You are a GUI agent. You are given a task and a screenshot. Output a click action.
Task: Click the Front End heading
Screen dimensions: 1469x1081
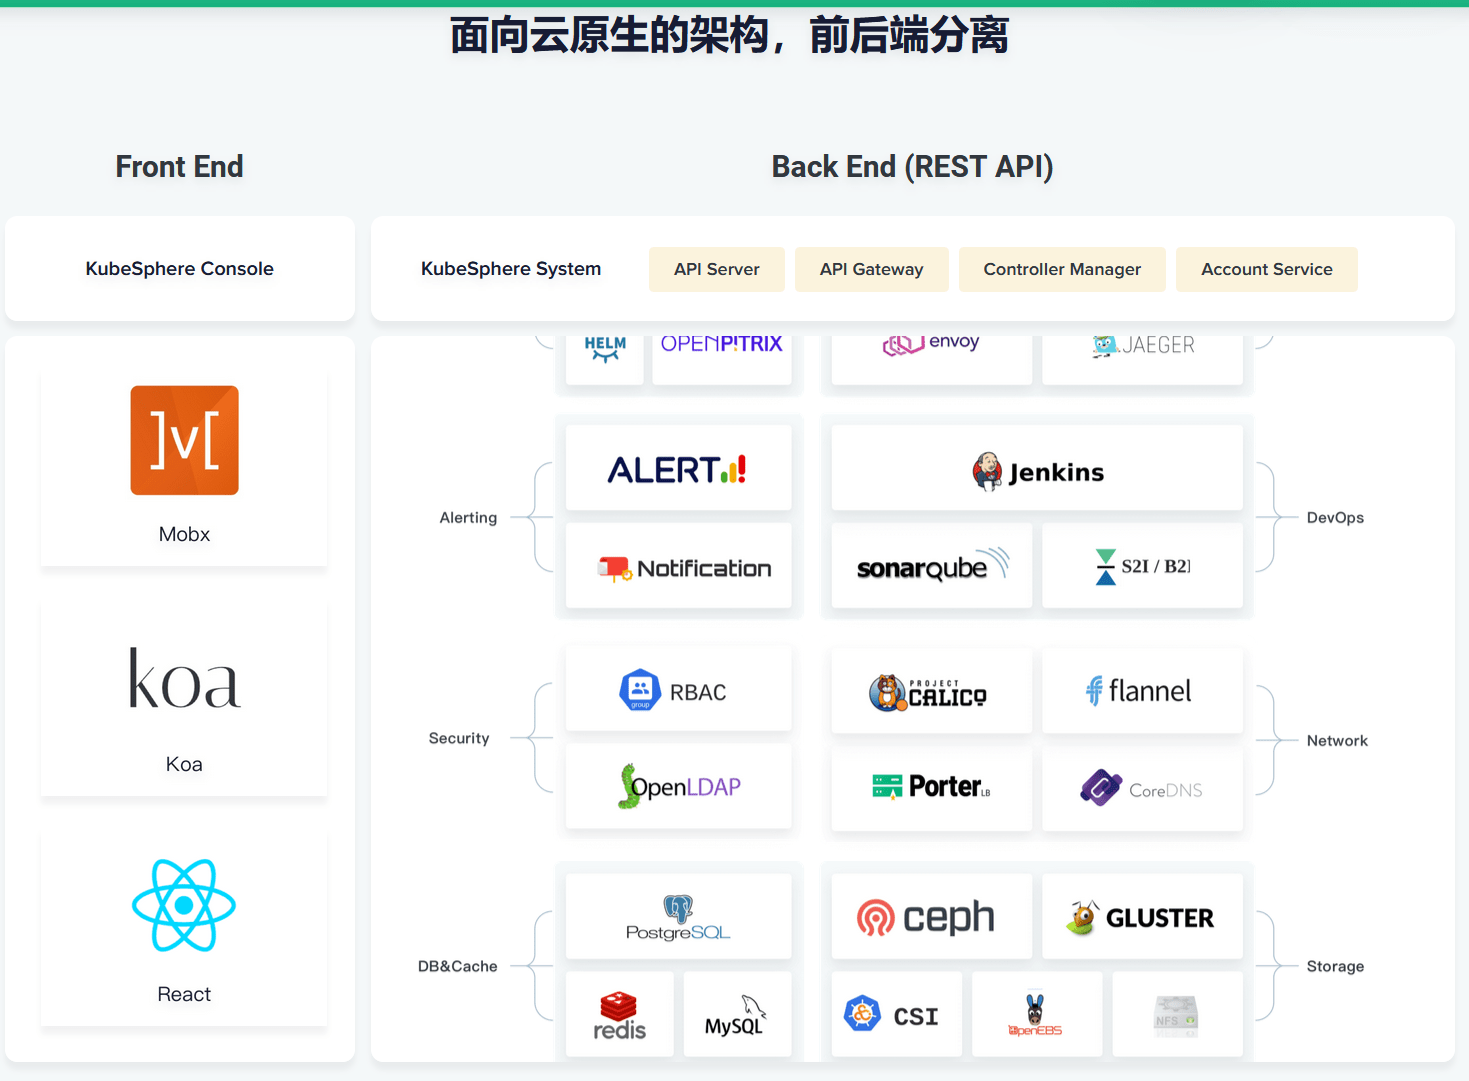click(x=180, y=166)
